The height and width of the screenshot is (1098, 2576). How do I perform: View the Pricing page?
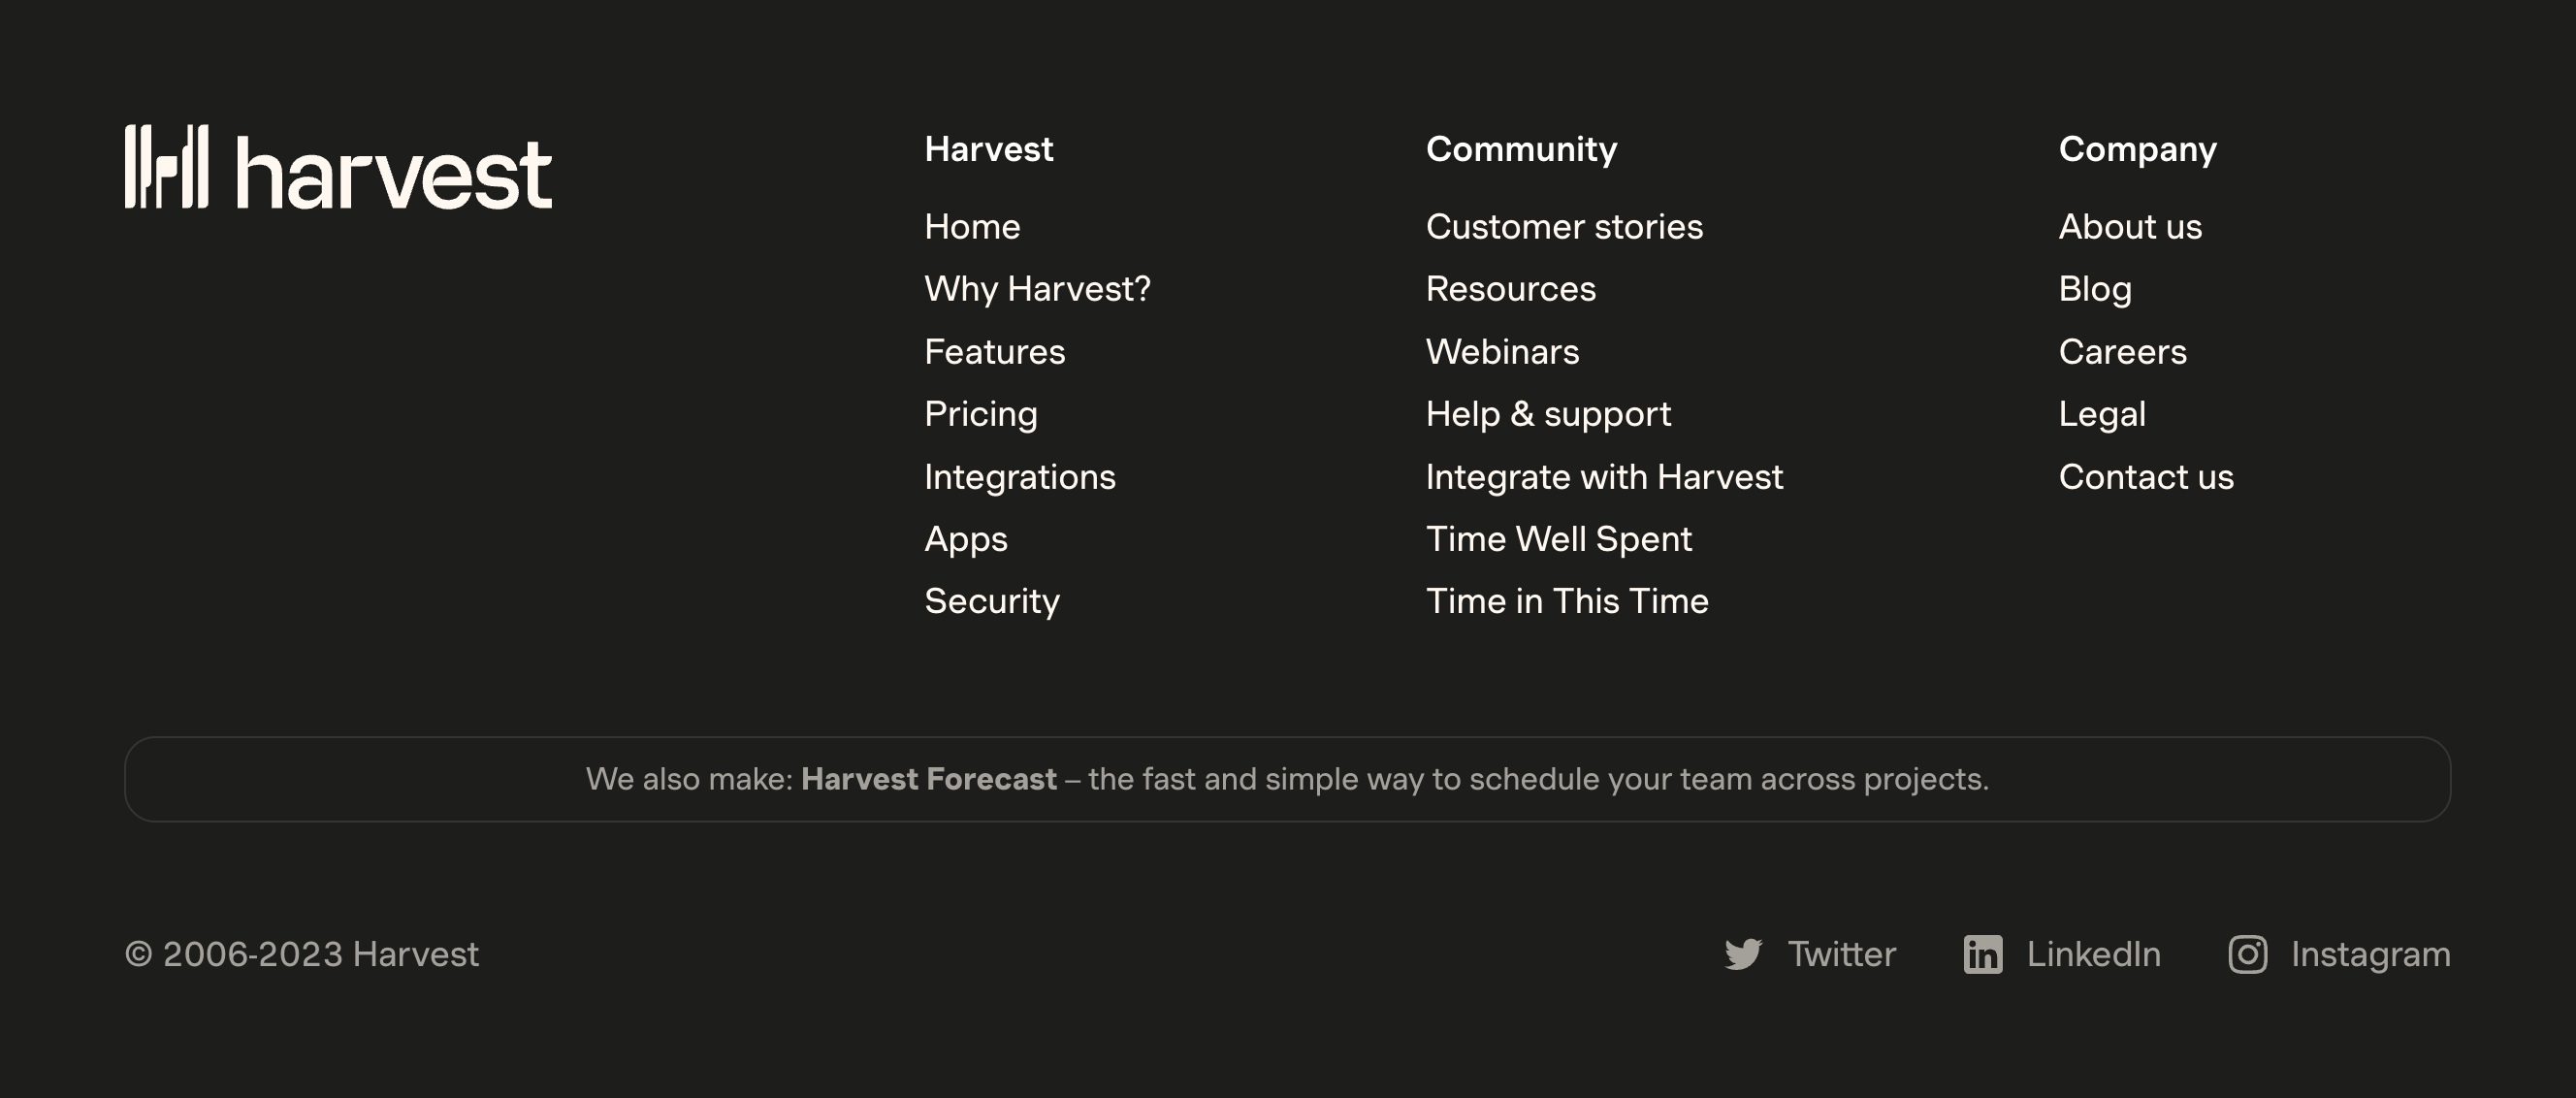point(980,414)
